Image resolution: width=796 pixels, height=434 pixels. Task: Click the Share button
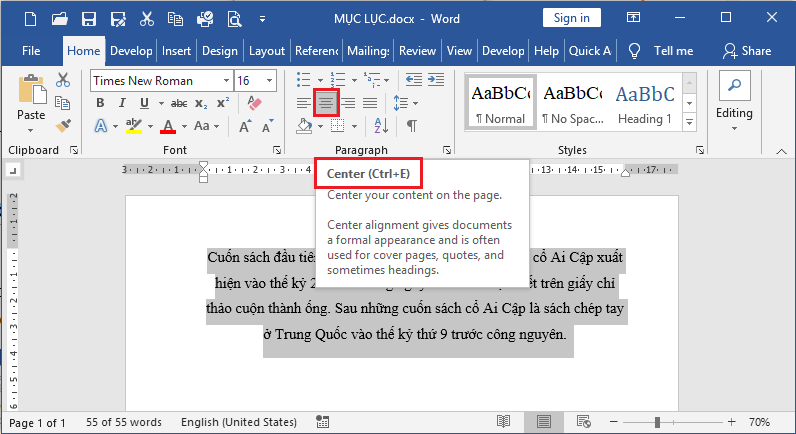coord(747,51)
